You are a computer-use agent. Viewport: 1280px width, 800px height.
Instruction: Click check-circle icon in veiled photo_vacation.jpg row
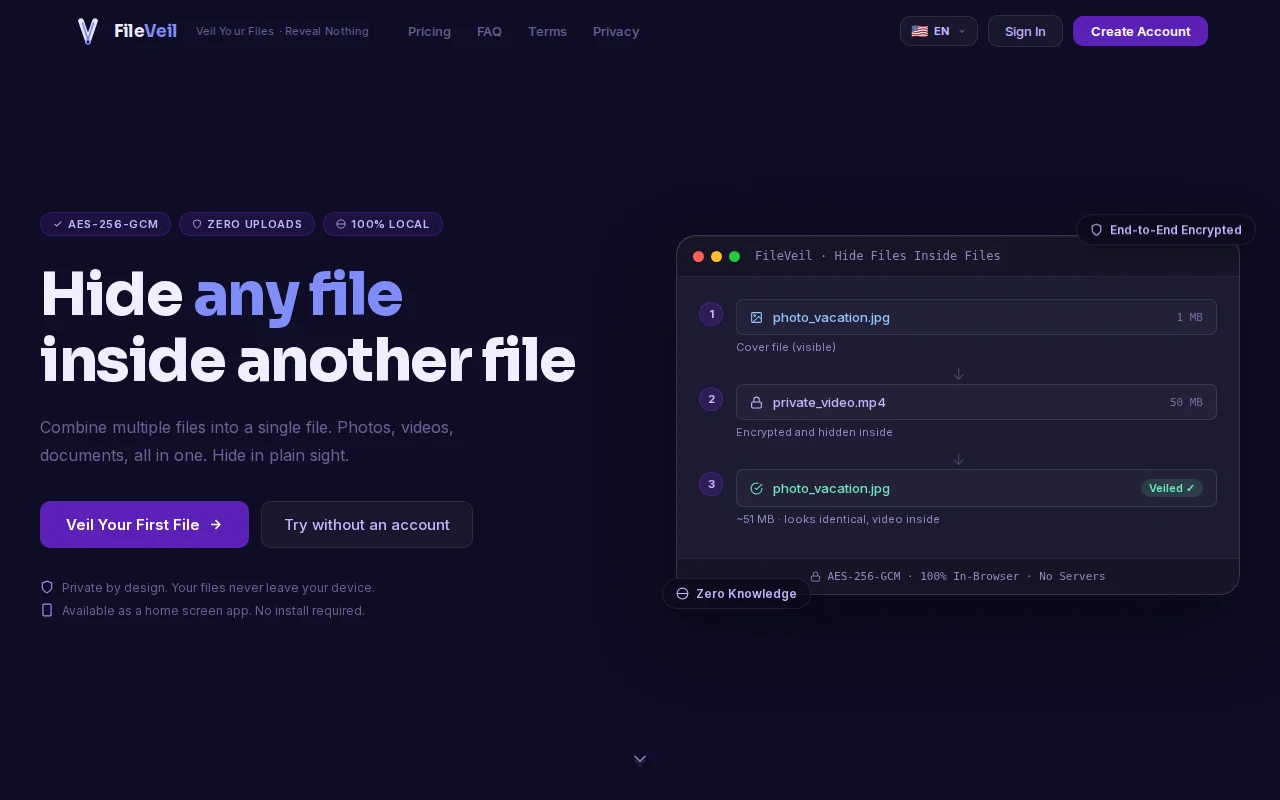point(756,488)
